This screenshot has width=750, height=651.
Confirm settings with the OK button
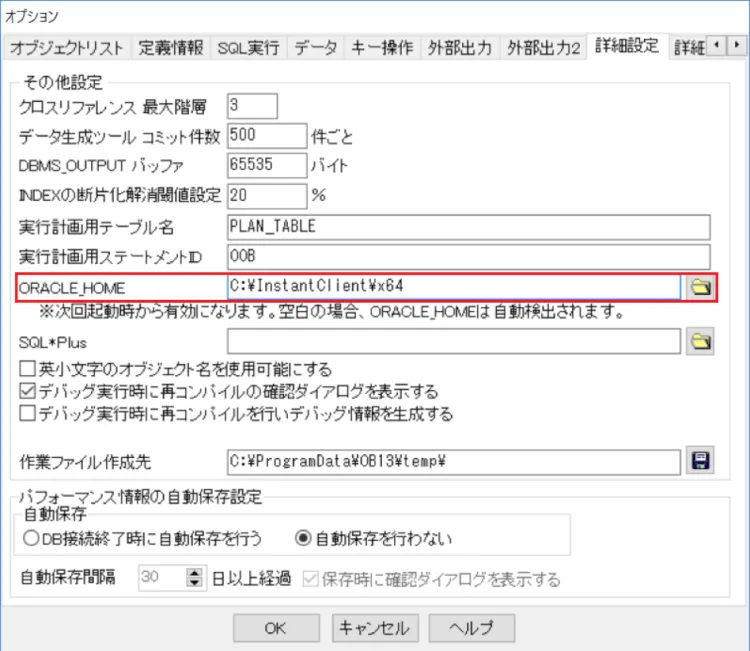(276, 628)
